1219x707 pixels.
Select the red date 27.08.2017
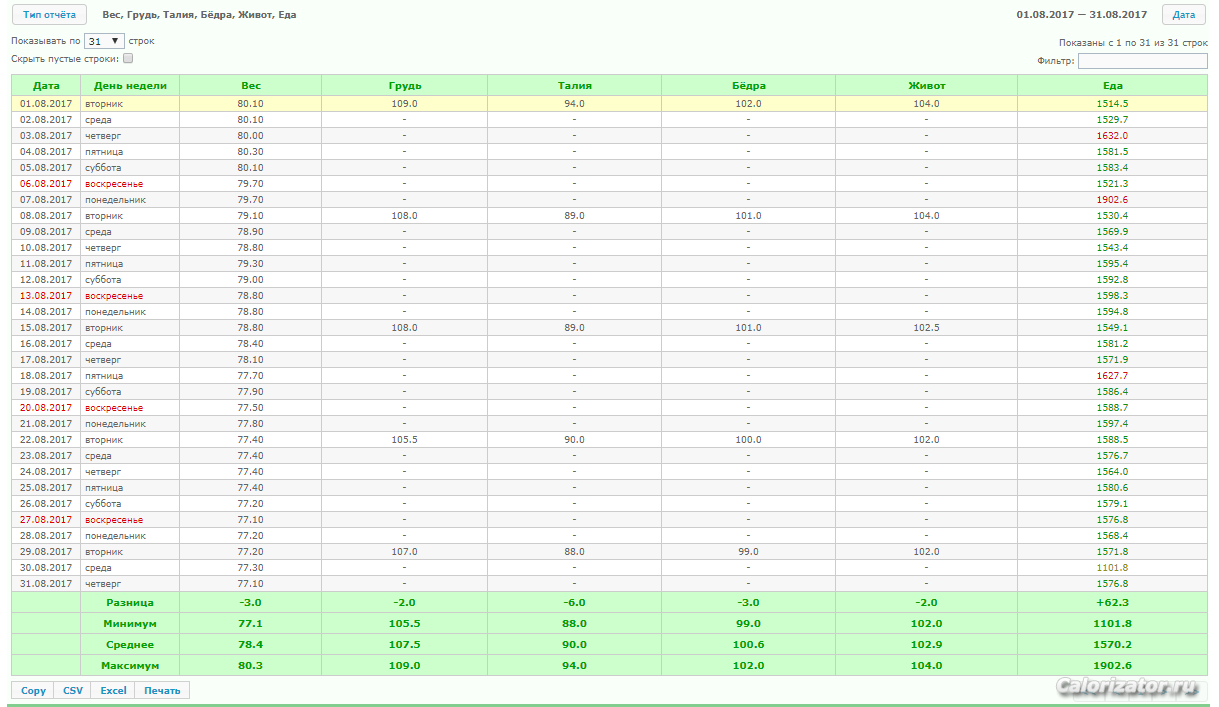pyautogui.click(x=46, y=519)
